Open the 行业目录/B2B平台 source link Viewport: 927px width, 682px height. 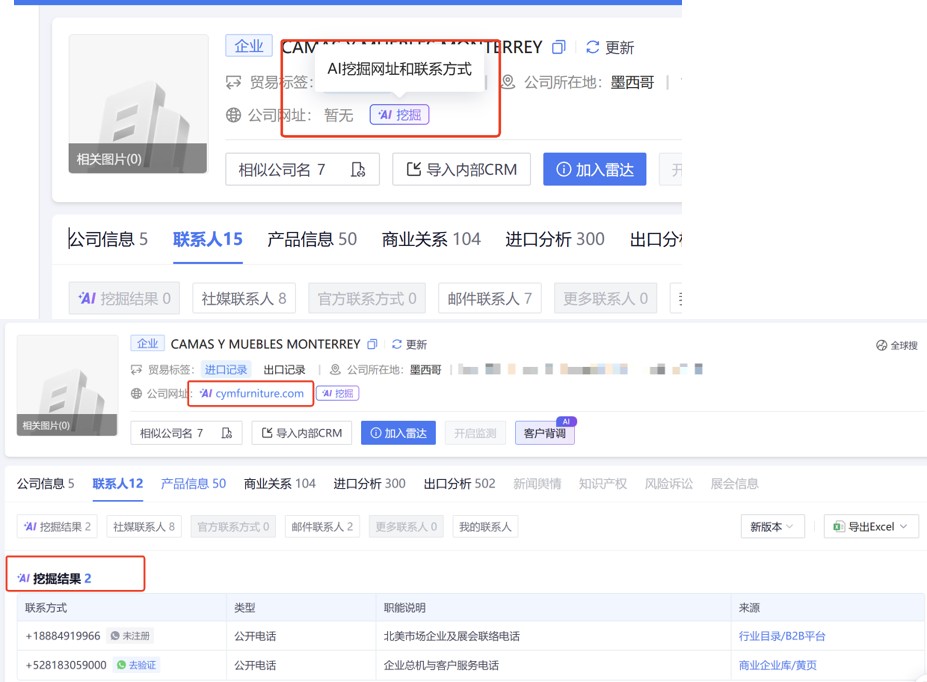point(782,636)
